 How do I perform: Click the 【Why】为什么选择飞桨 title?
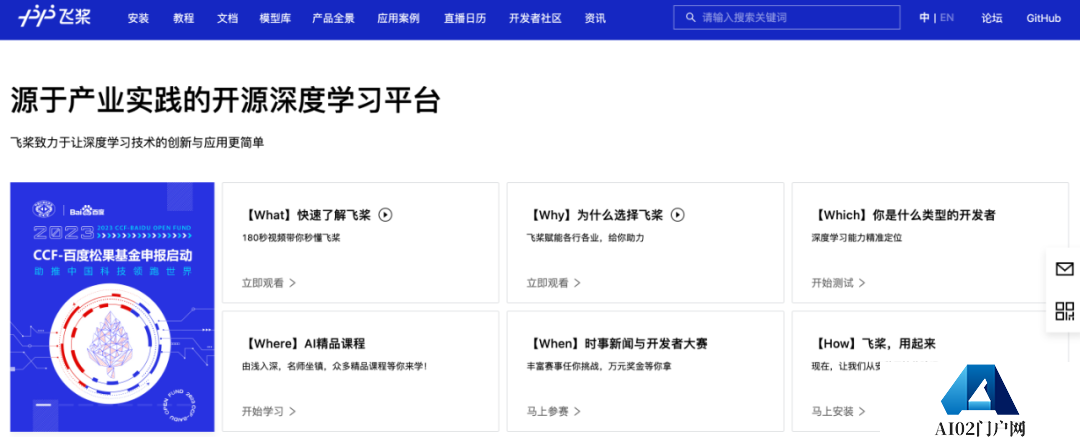pyautogui.click(x=595, y=215)
